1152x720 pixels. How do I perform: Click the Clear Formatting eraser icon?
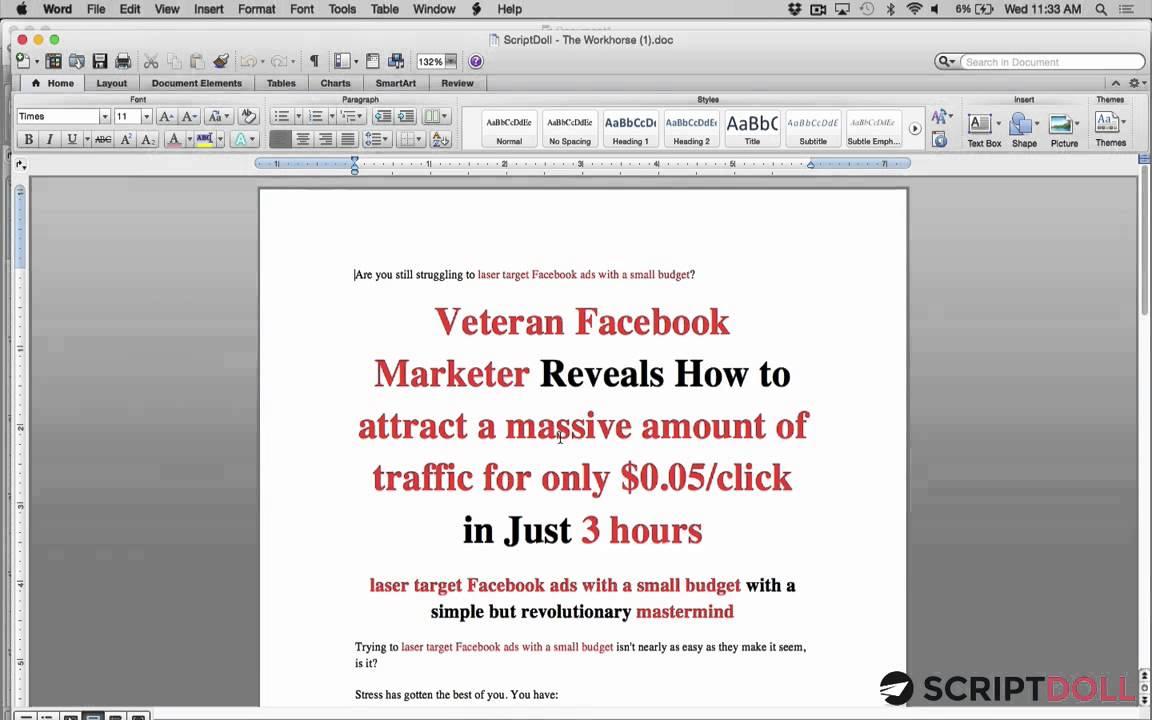[x=248, y=116]
